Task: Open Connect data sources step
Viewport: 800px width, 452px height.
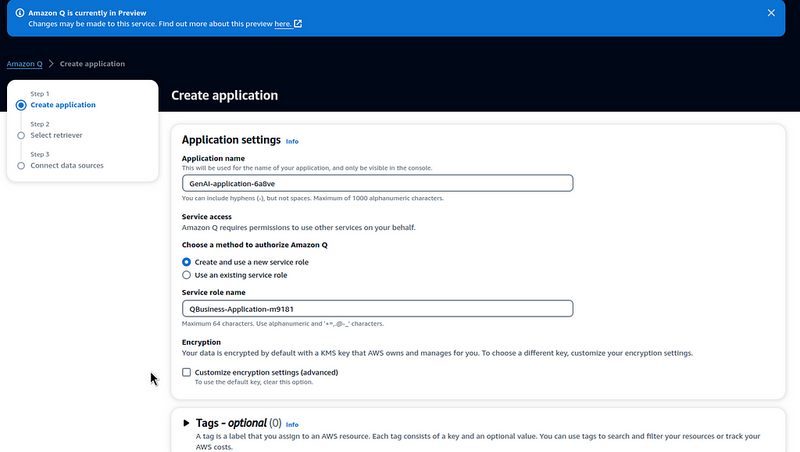Action: coord(67,165)
